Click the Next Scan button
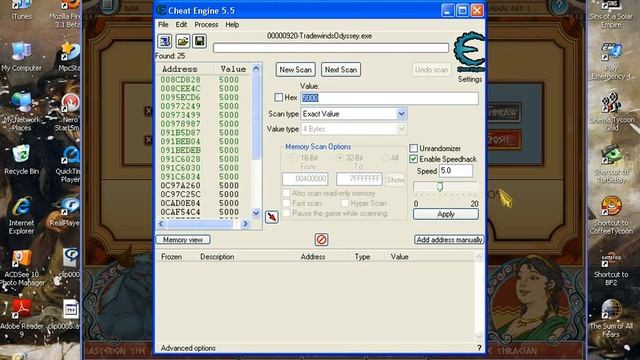The image size is (640, 360). (x=341, y=70)
